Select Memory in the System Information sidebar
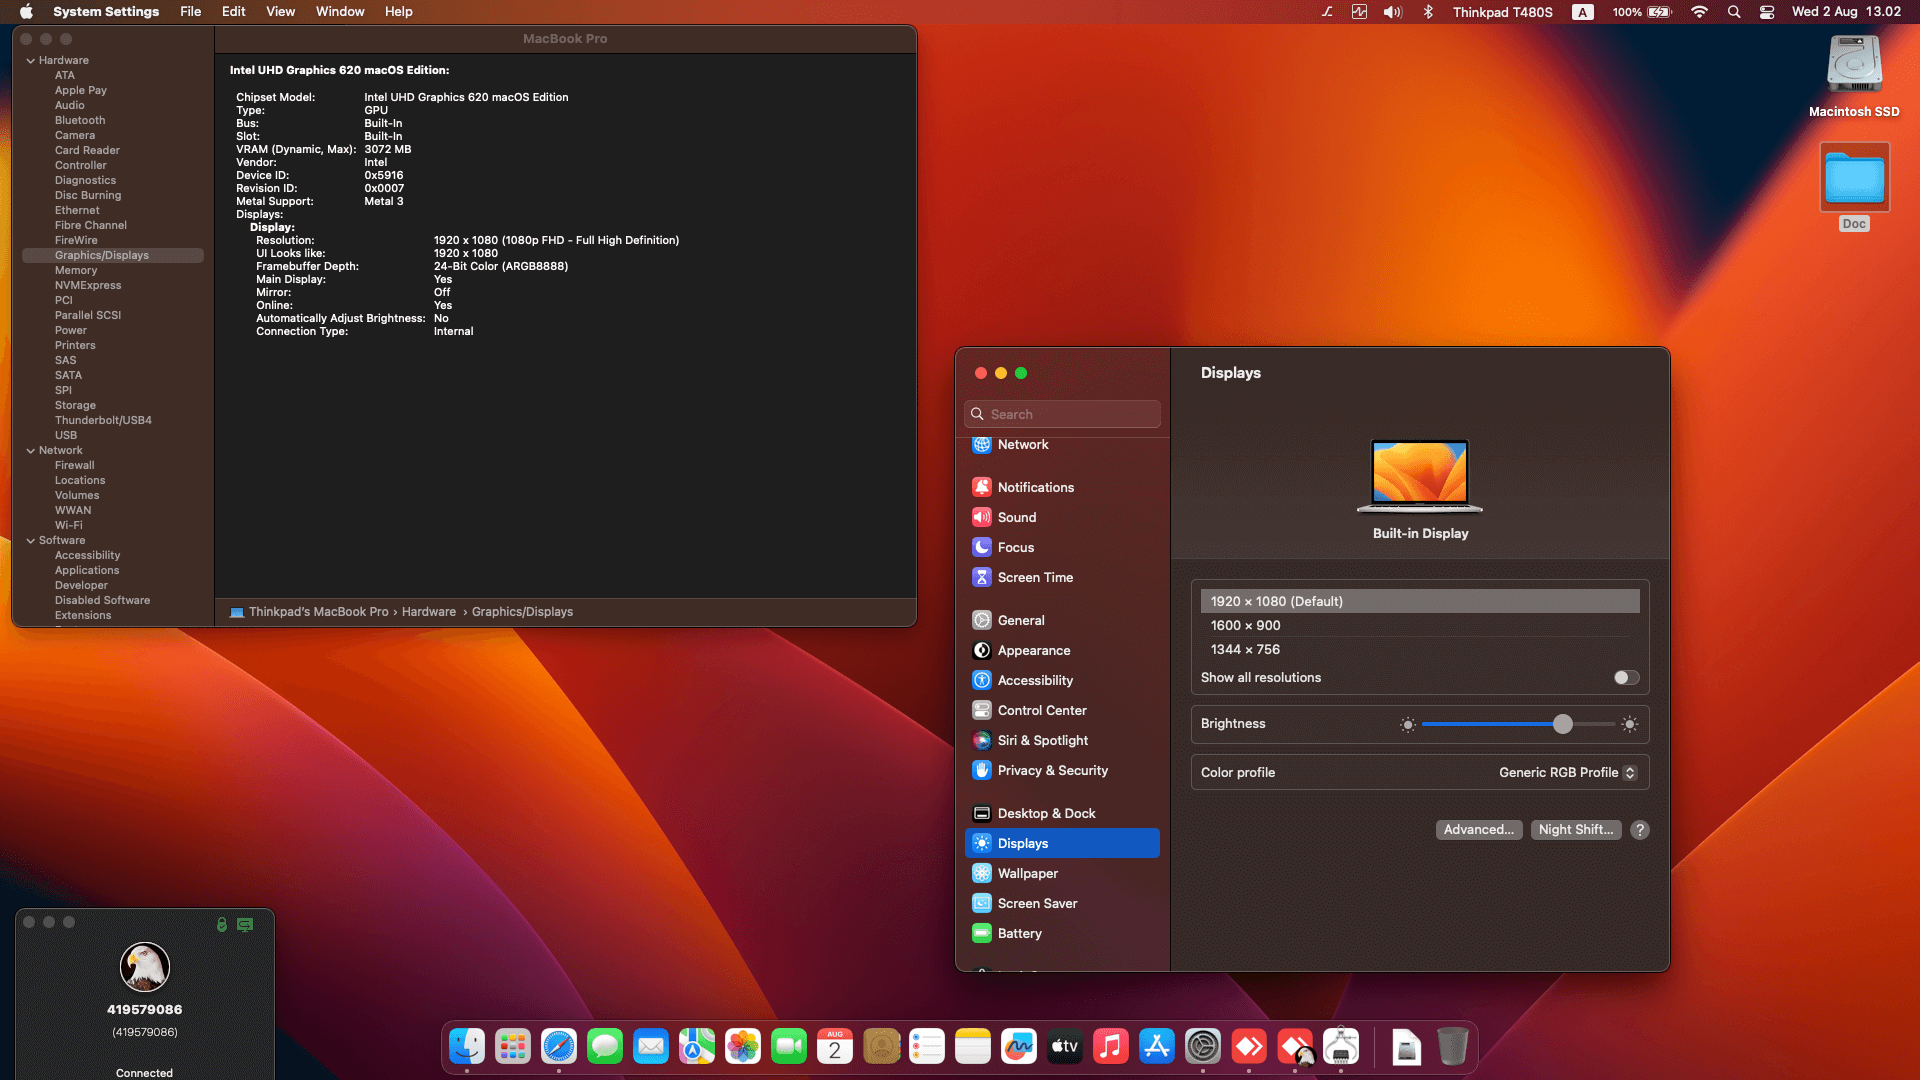The width and height of the screenshot is (1920, 1080). pyautogui.click(x=76, y=271)
